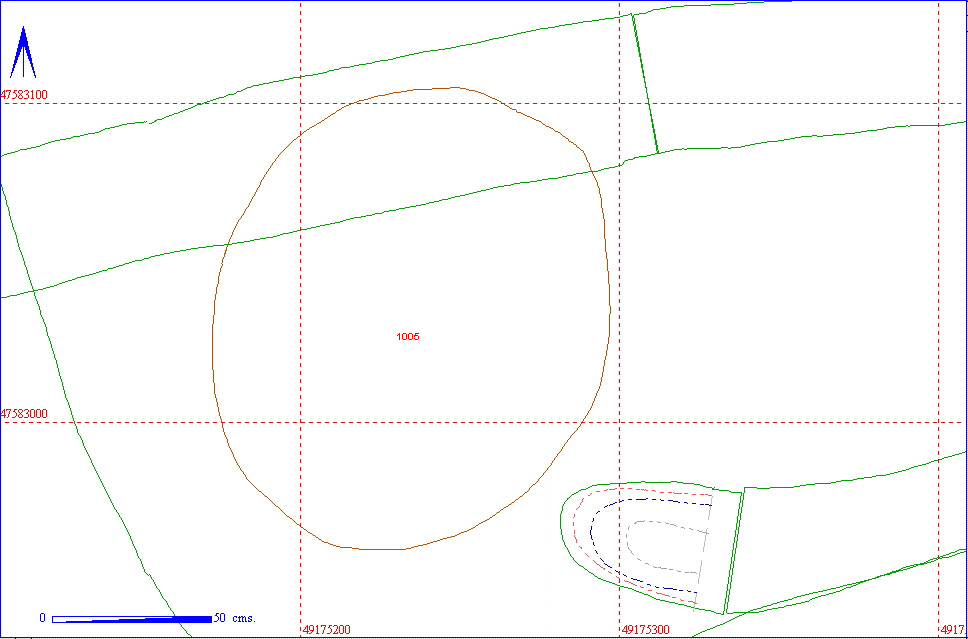
Task: Click the '50 cms.' scale label
Action: pos(235,618)
